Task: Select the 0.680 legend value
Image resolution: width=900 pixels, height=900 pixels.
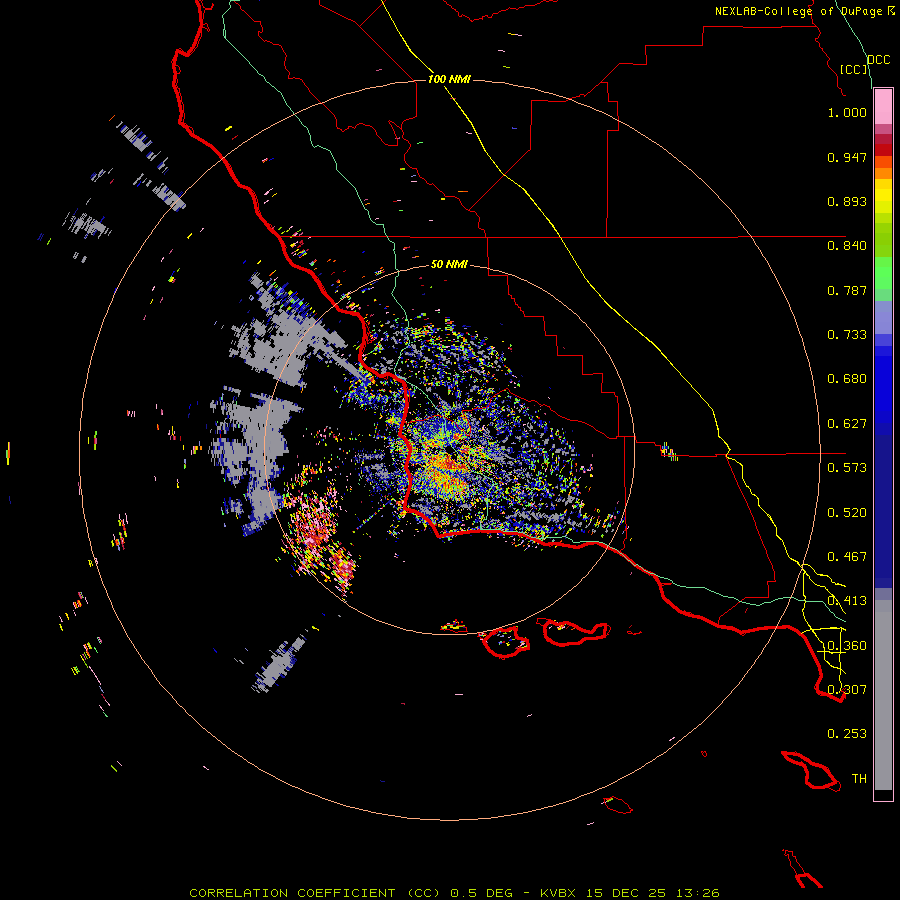Action: [847, 379]
